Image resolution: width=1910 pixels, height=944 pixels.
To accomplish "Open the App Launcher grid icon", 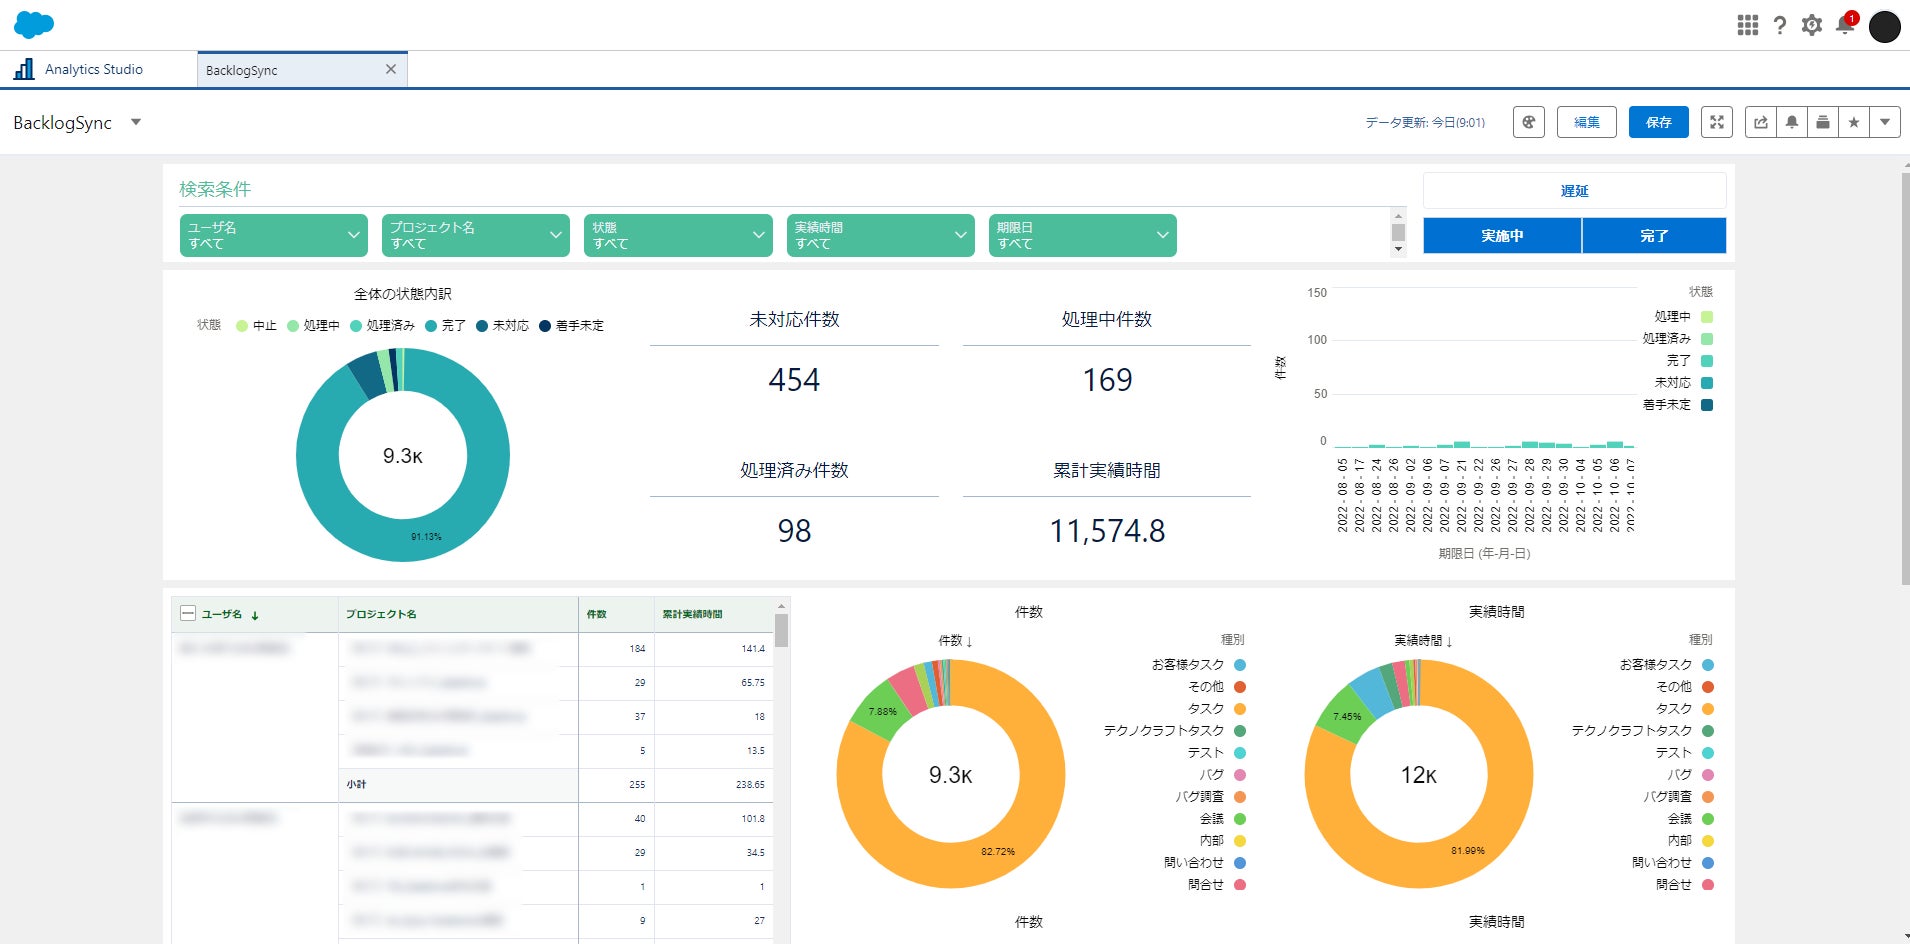I will click(1747, 25).
